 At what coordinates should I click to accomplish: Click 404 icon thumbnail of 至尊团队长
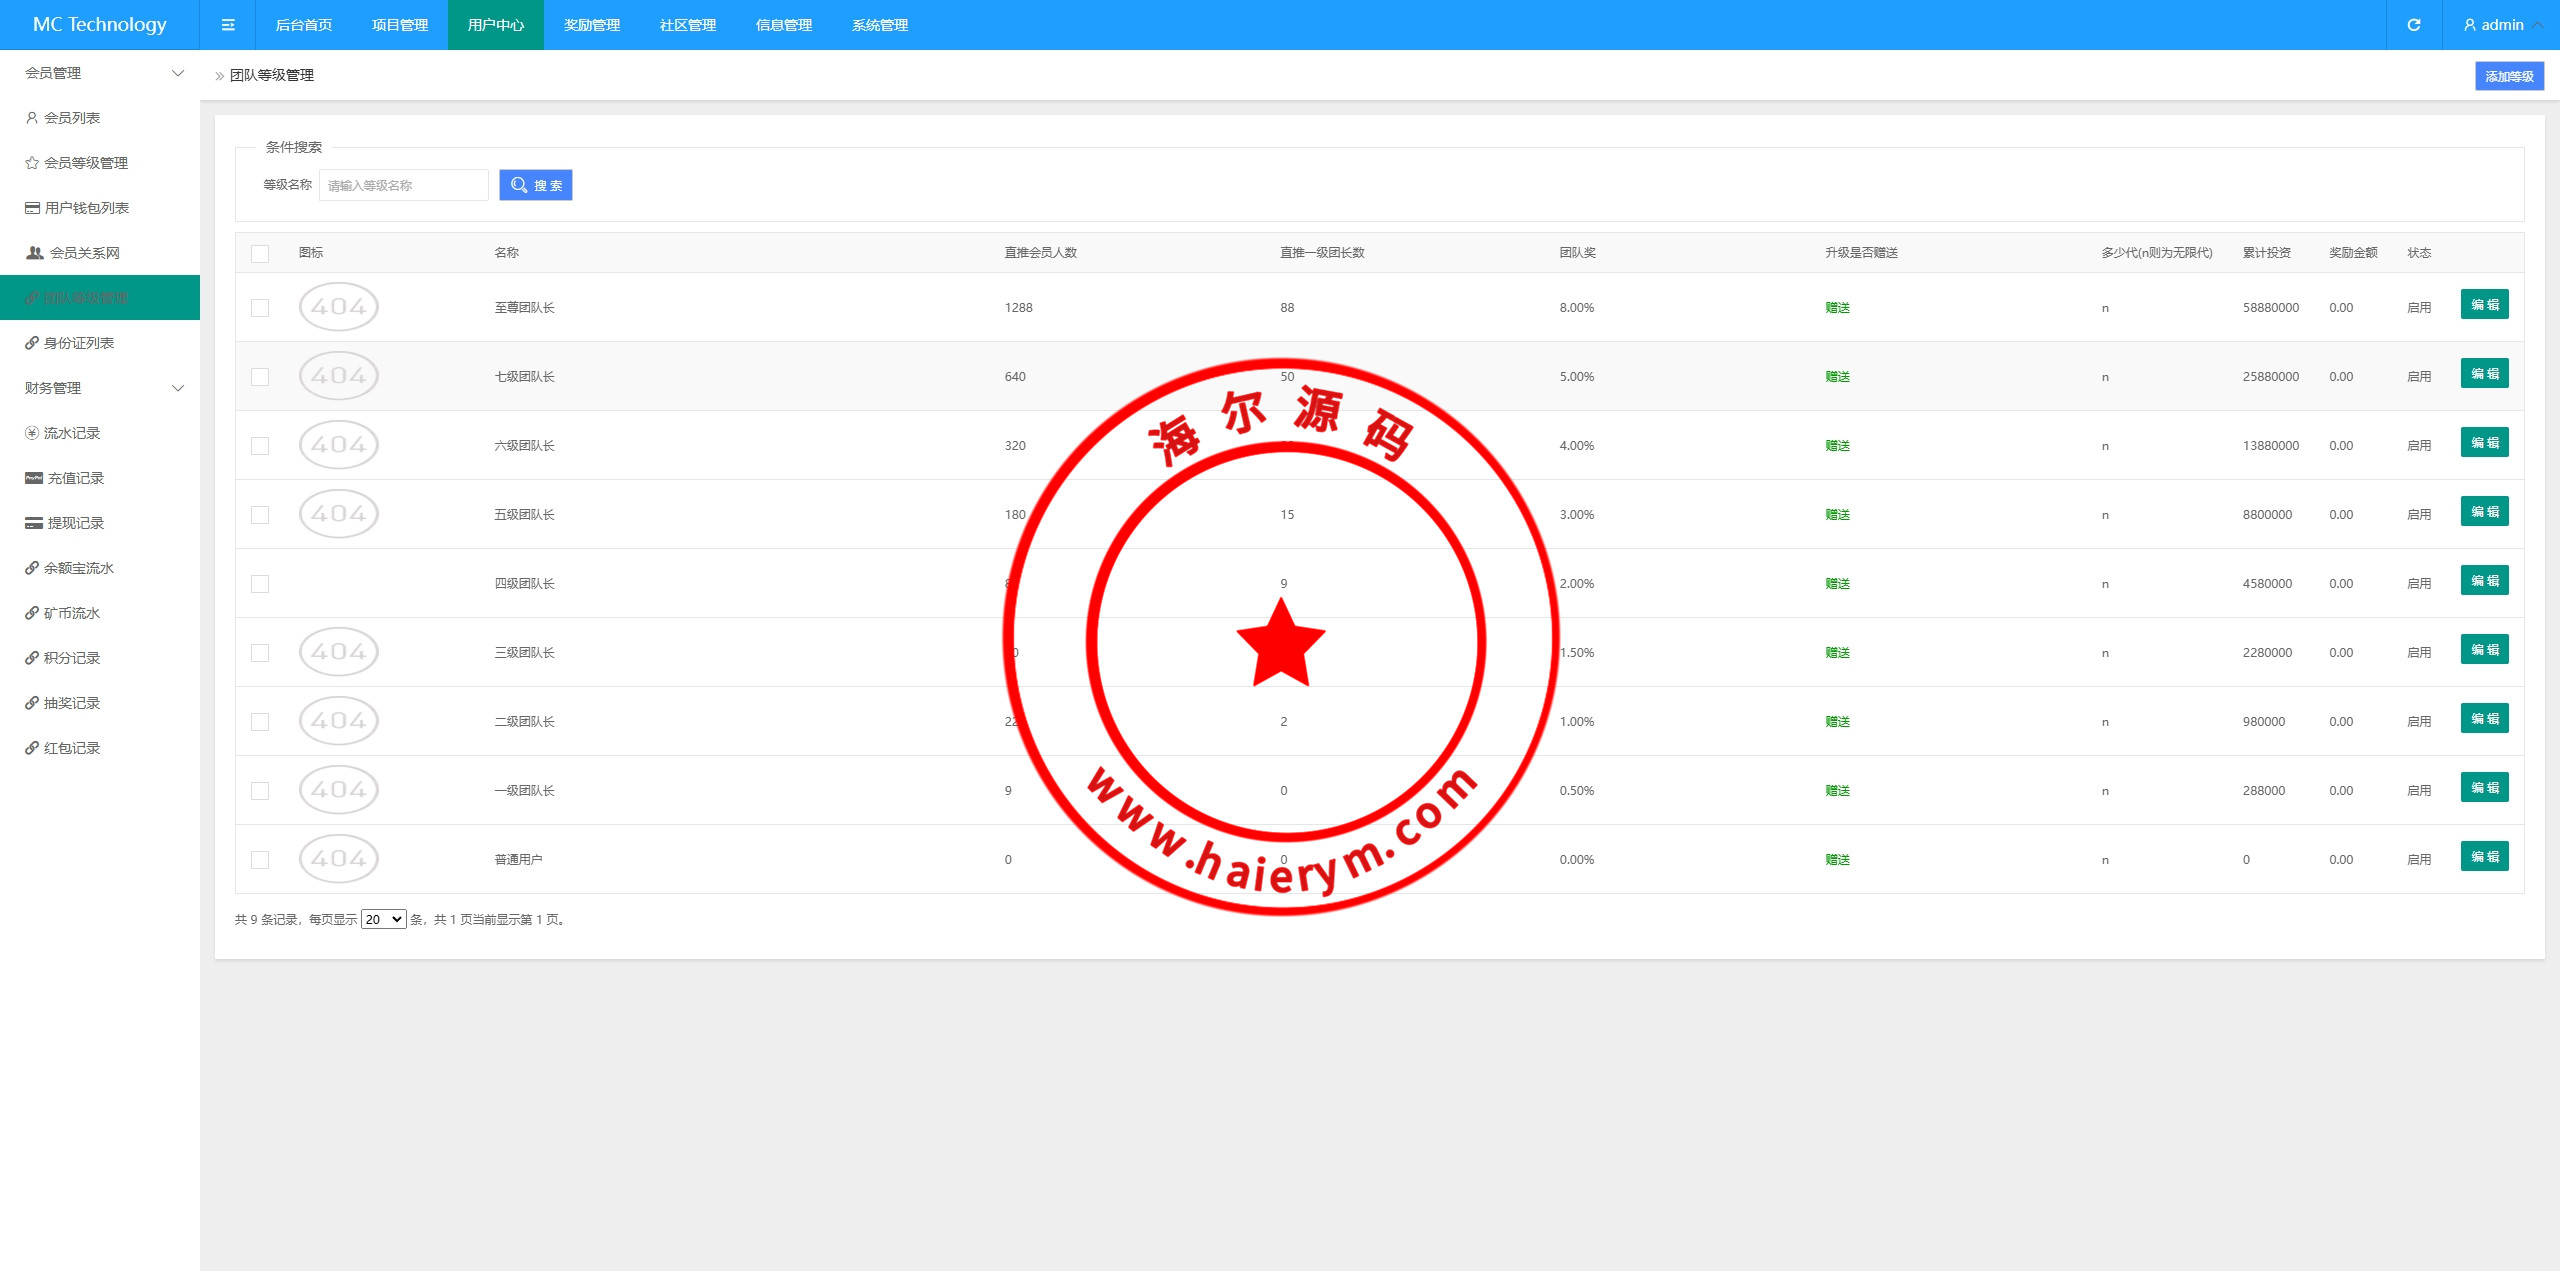[x=338, y=307]
